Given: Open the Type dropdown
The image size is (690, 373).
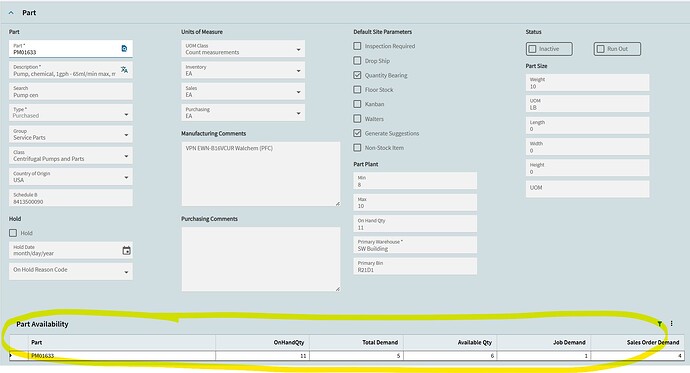Looking at the screenshot, I should coord(126,114).
